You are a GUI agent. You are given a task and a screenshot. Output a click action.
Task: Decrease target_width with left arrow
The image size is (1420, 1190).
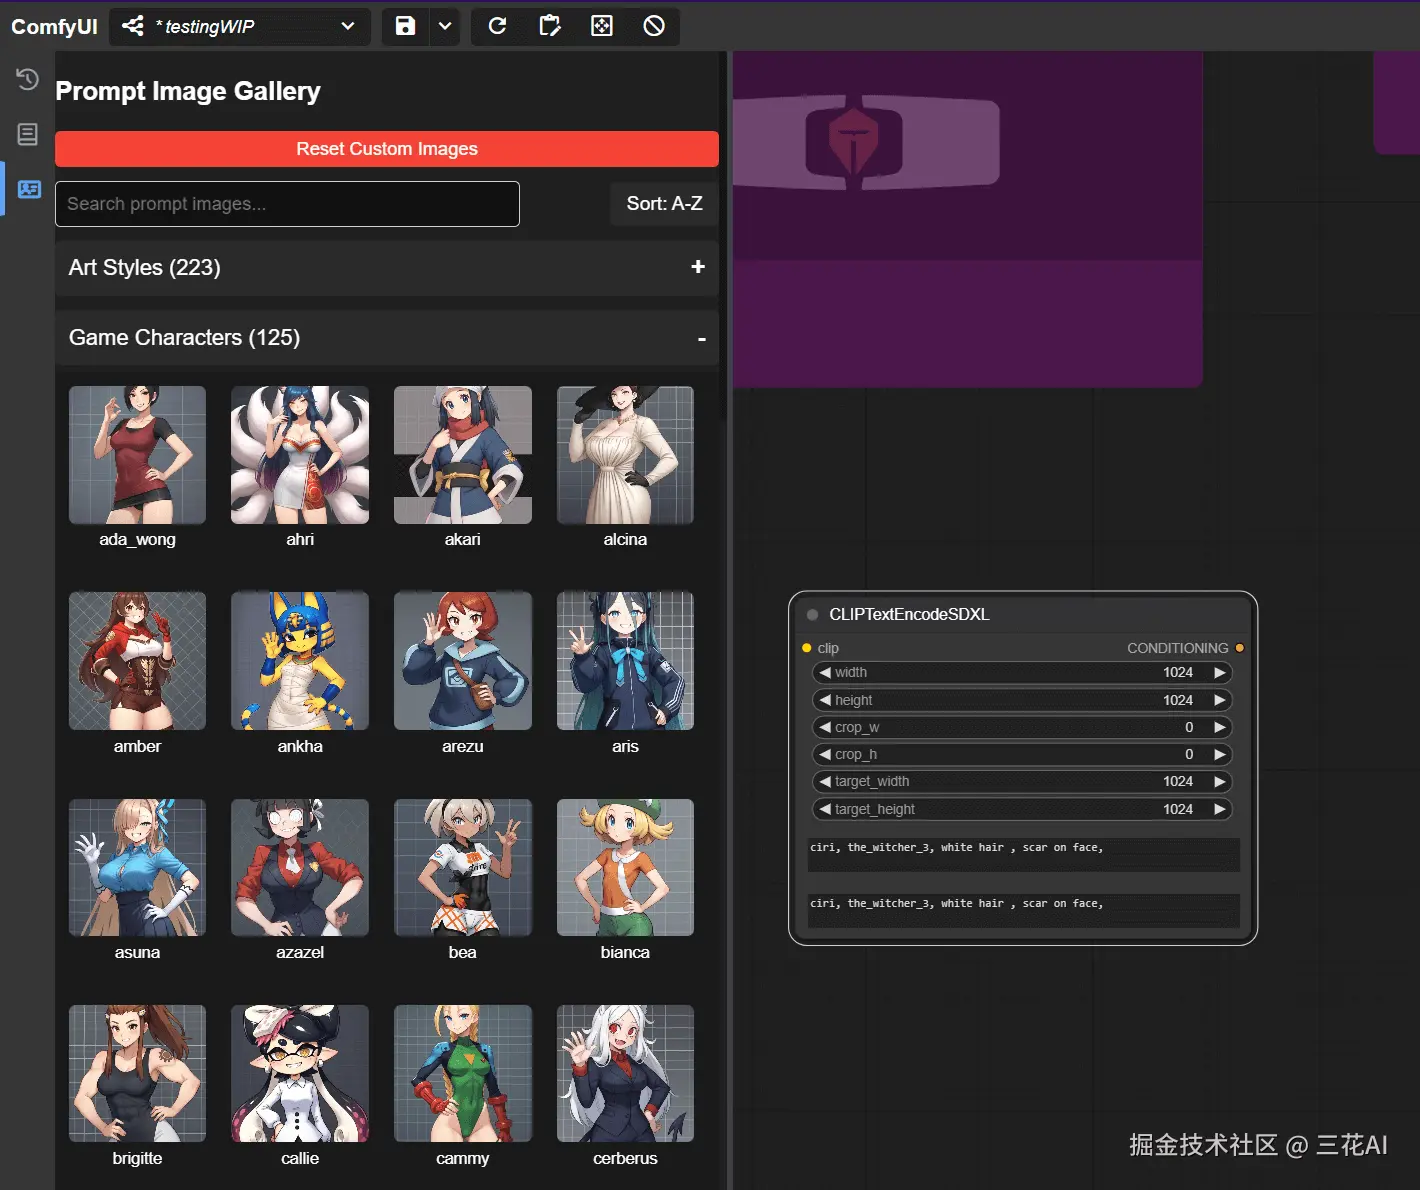pos(825,781)
